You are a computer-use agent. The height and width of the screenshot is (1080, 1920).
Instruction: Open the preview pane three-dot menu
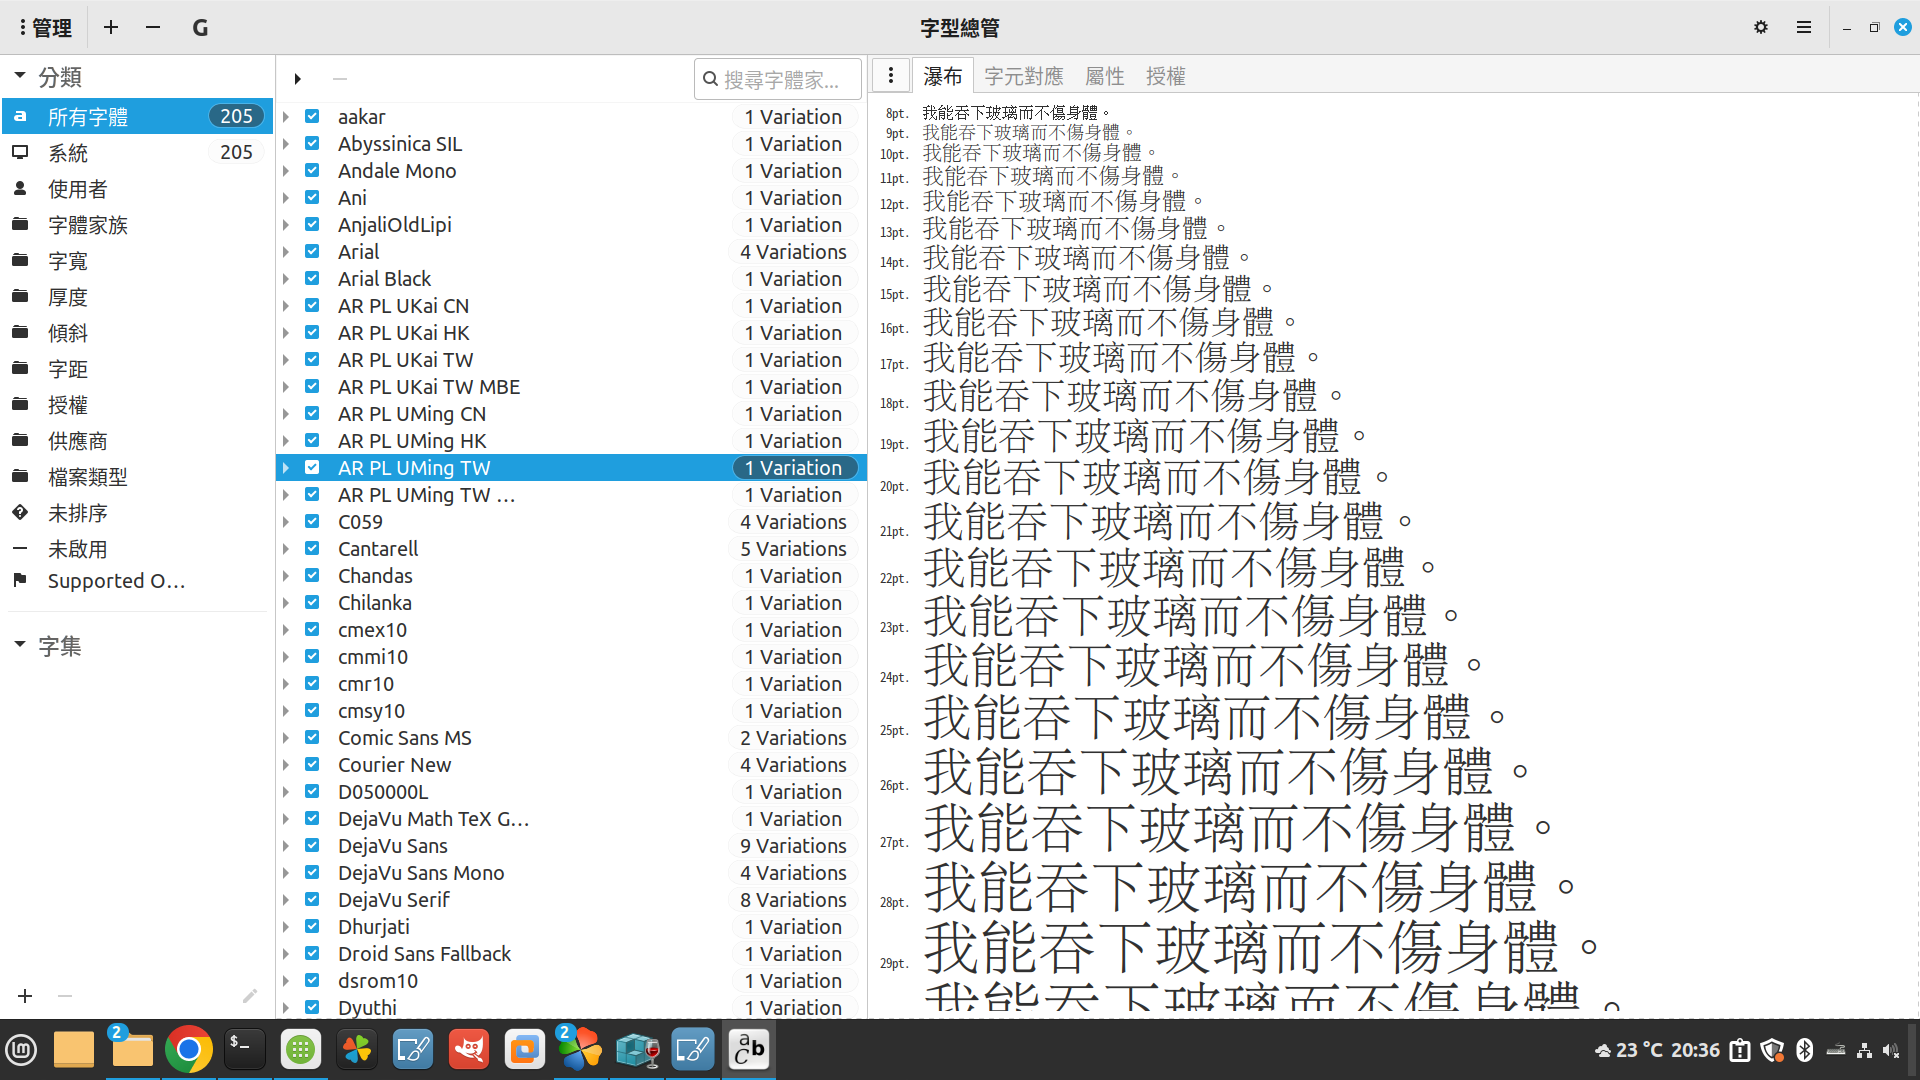[x=891, y=76]
